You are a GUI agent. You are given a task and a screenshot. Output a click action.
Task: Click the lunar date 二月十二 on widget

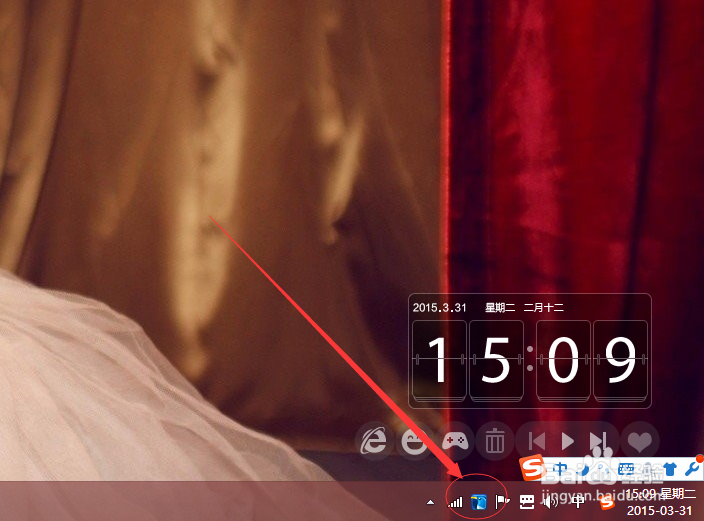tap(544, 308)
